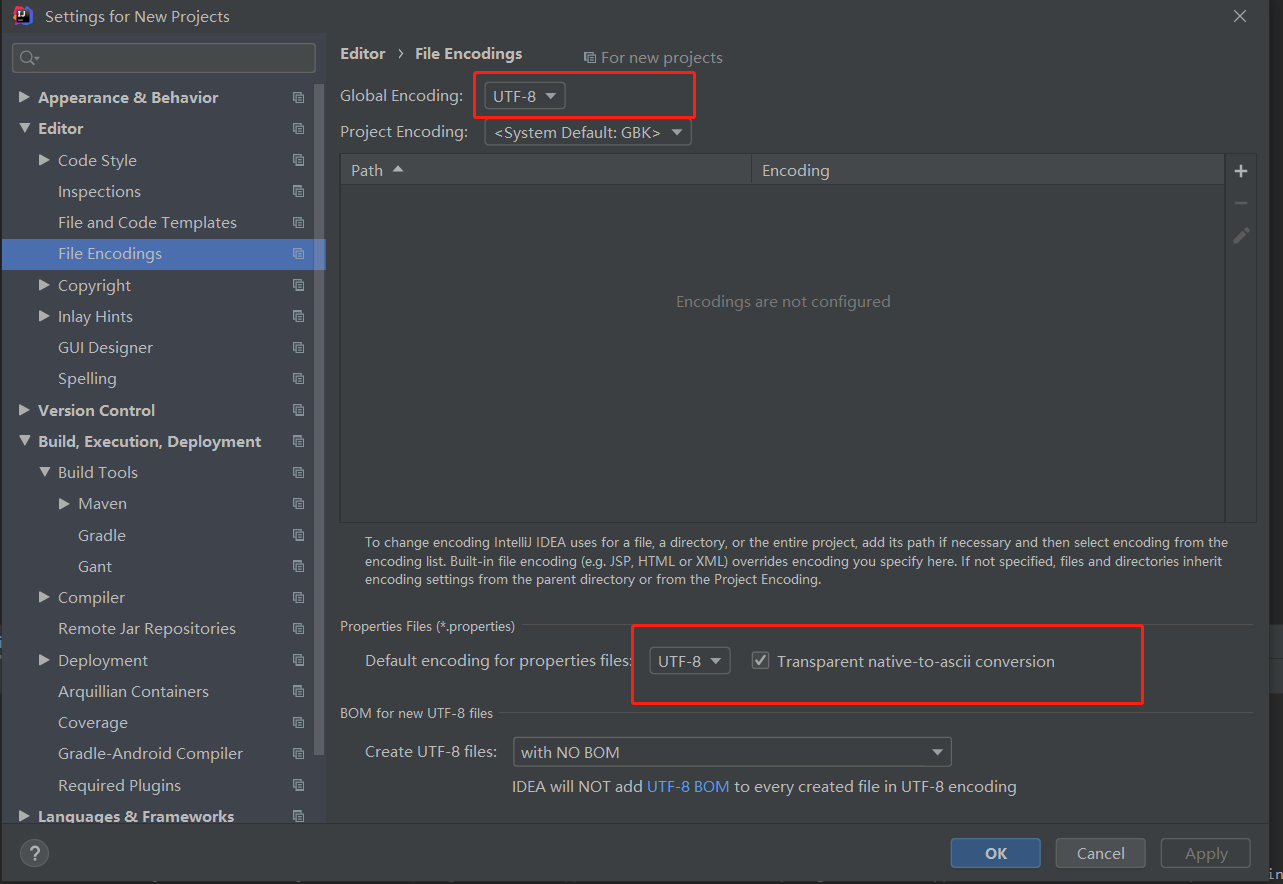Click the Encoding column header
The width and height of the screenshot is (1283, 884).
coord(988,170)
